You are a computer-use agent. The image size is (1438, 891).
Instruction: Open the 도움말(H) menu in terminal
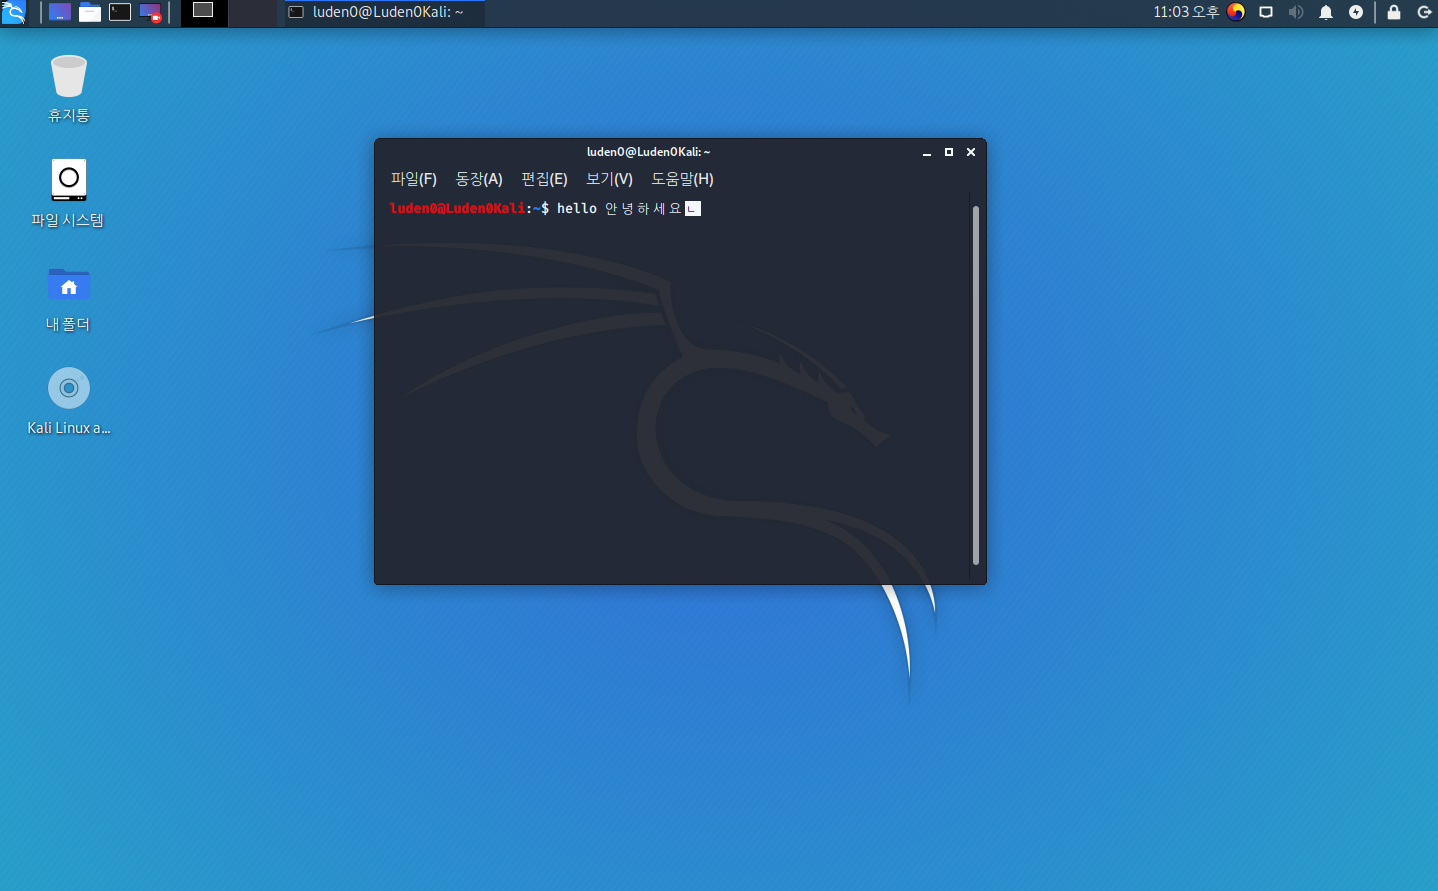pyautogui.click(x=682, y=179)
